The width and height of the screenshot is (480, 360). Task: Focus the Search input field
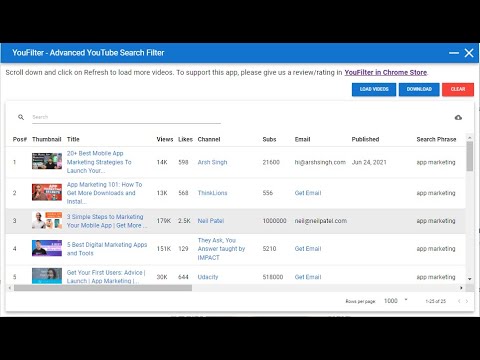click(x=126, y=117)
